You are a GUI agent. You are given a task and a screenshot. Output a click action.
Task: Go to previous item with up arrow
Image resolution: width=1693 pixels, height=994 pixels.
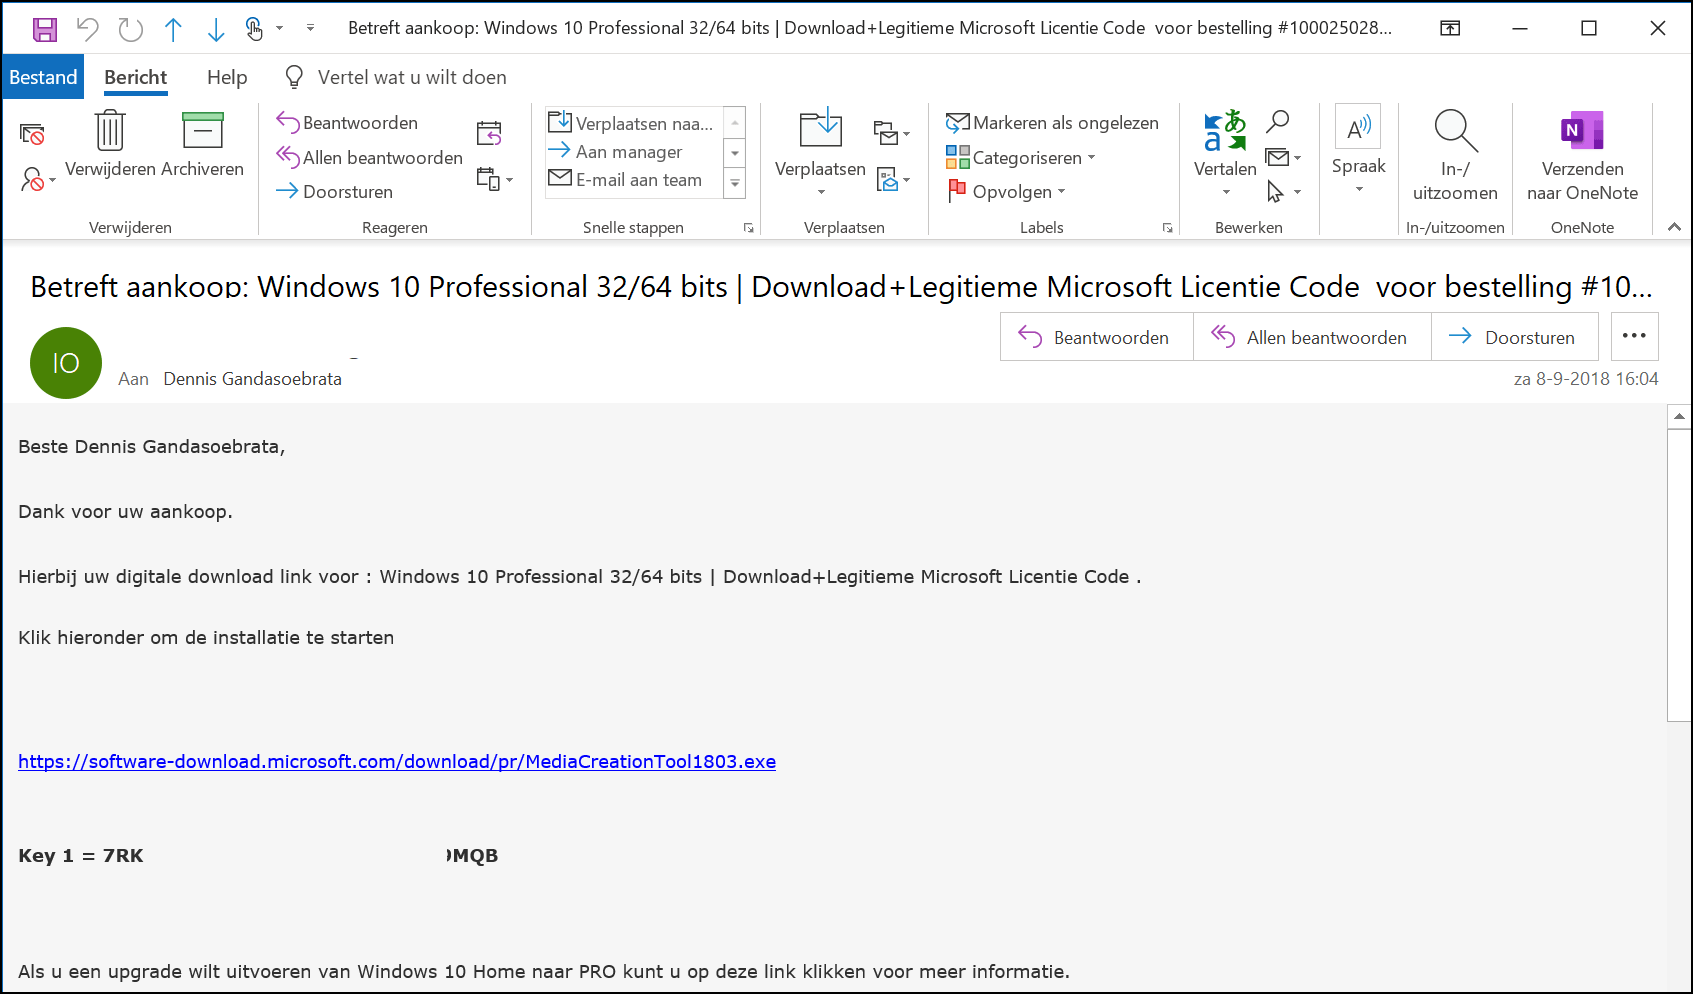[173, 29]
